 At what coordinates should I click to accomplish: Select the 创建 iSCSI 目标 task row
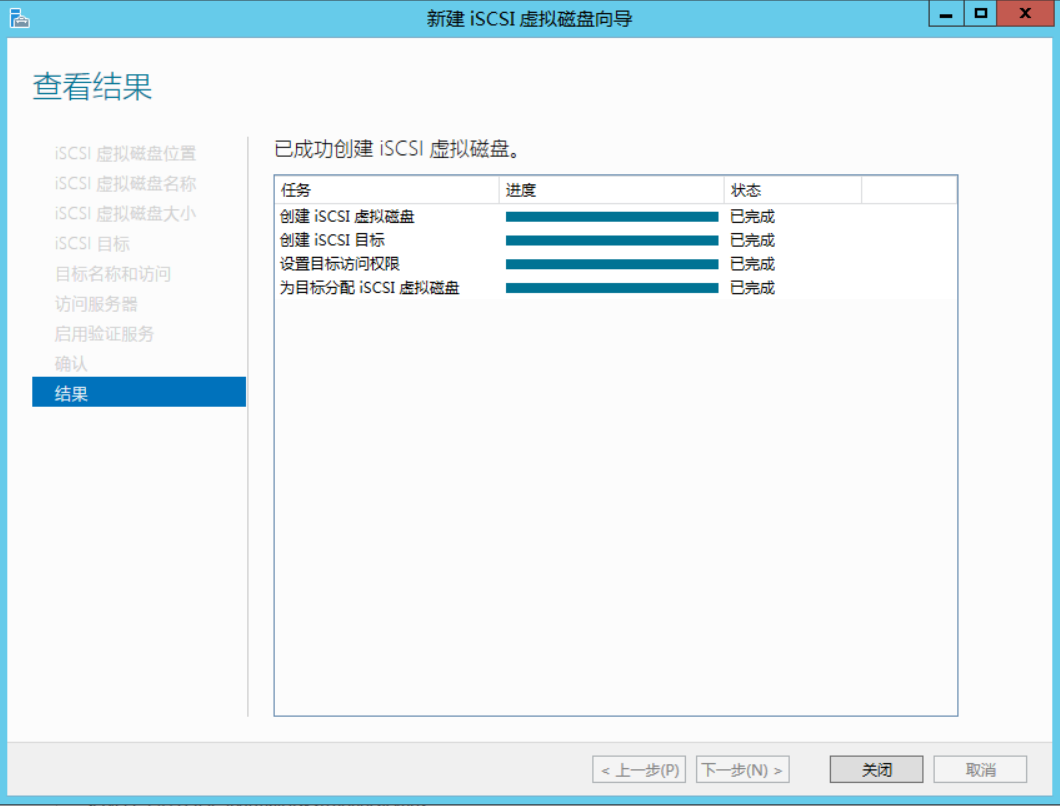point(616,240)
